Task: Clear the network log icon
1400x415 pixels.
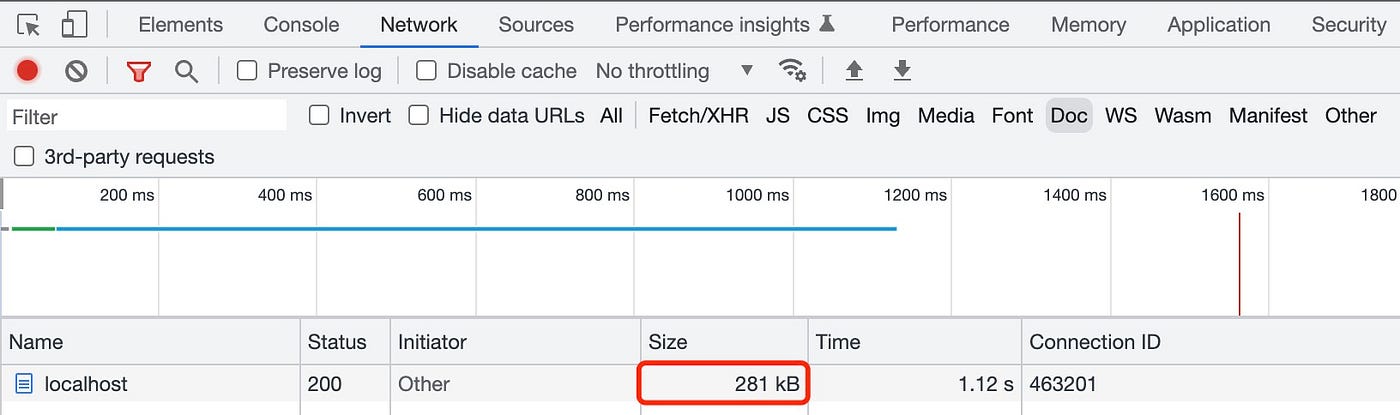Action: pos(77,71)
